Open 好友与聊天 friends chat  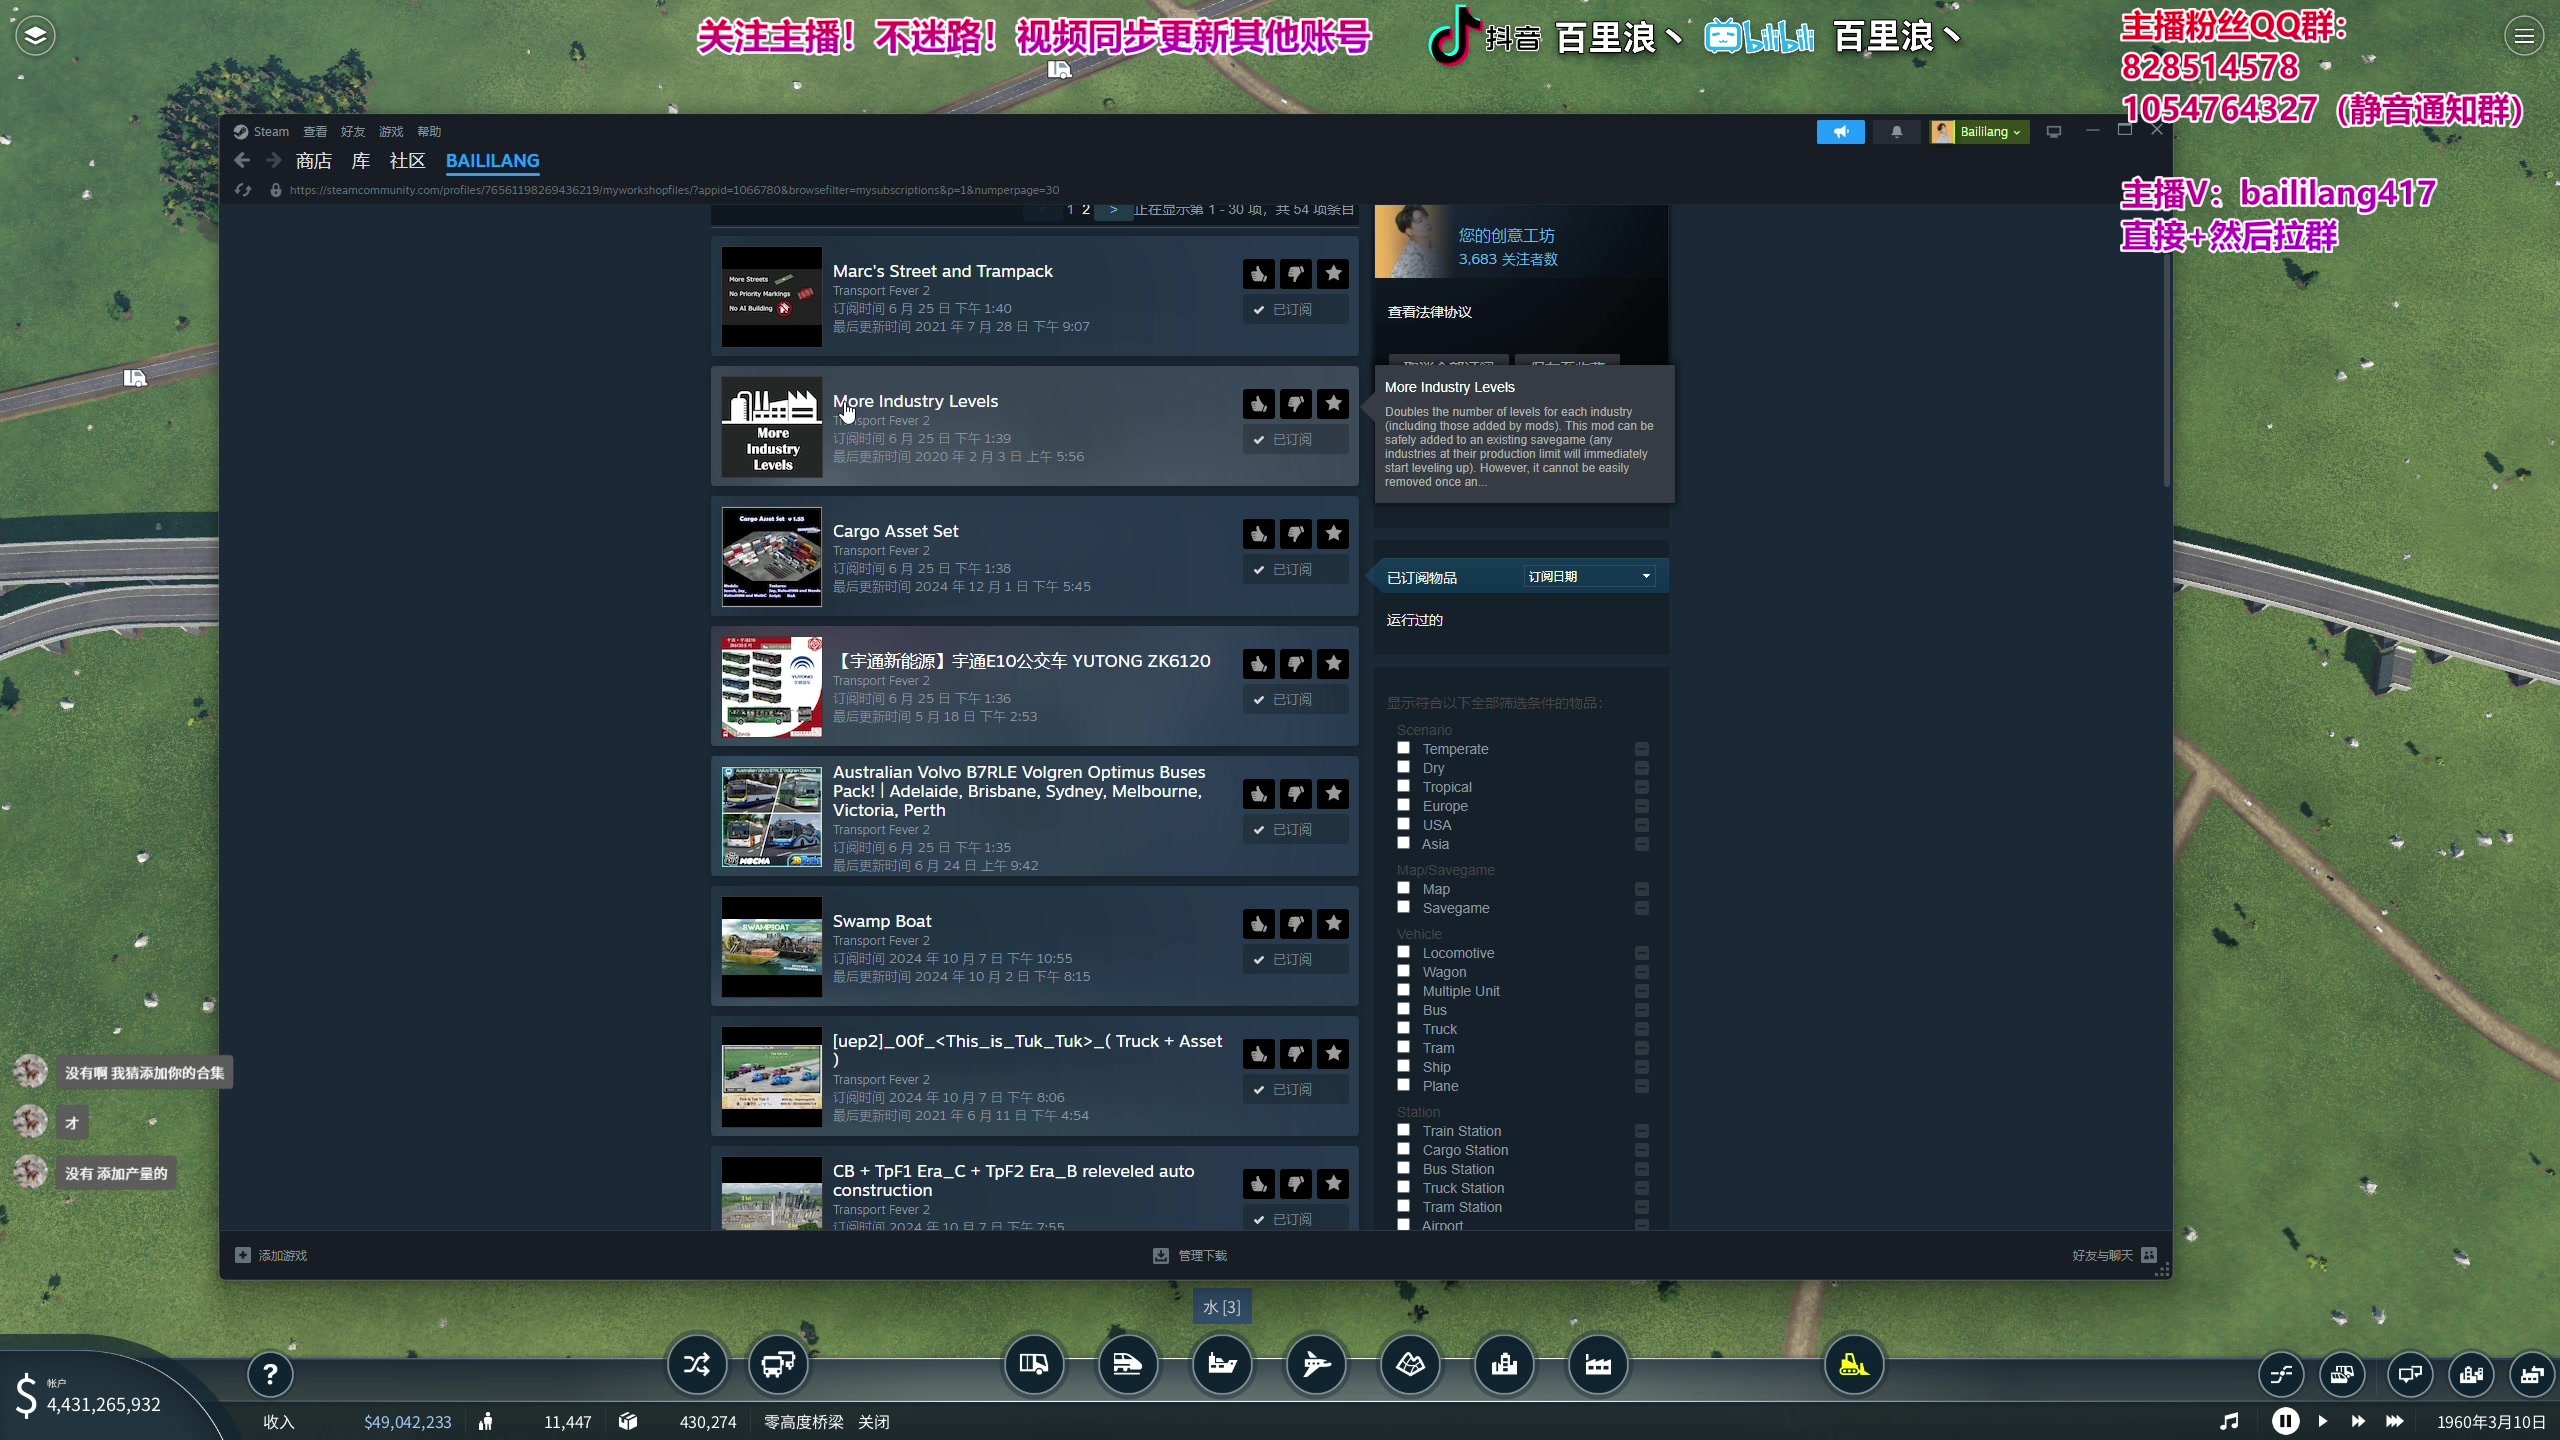point(2114,1256)
